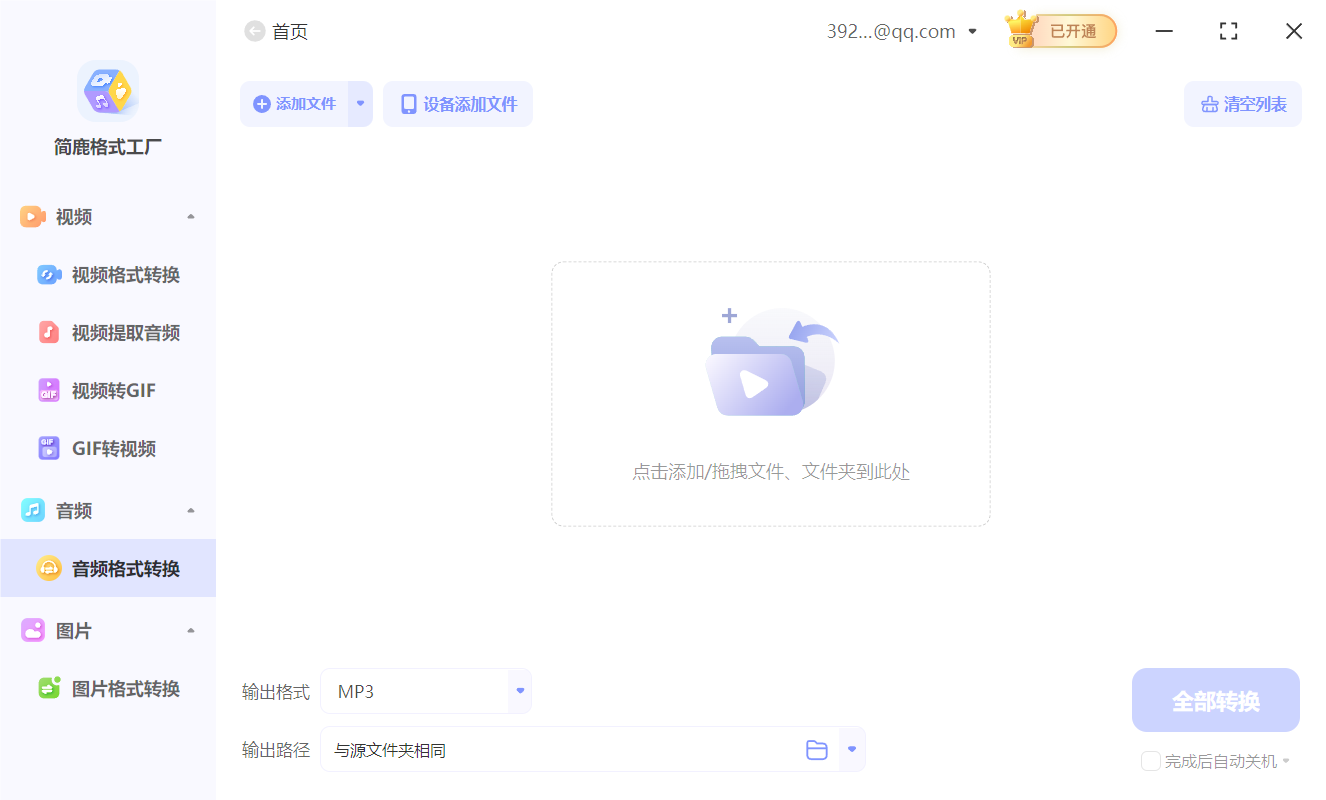Enable 完成后自动关机 auto shutdown checkbox
Screen dimensions: 1326x800
coord(1150,761)
